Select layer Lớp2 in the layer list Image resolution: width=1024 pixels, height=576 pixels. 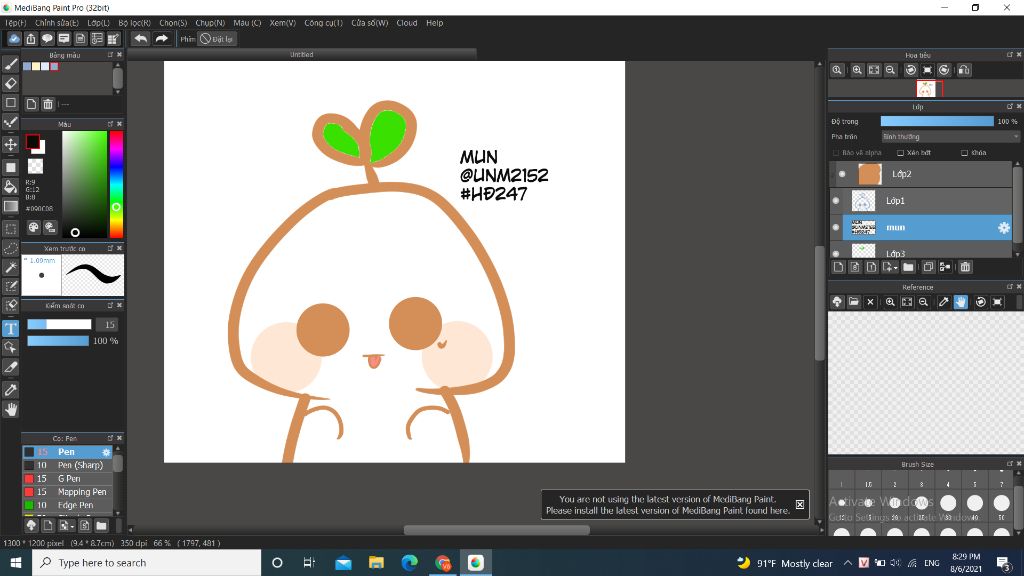[921, 174]
